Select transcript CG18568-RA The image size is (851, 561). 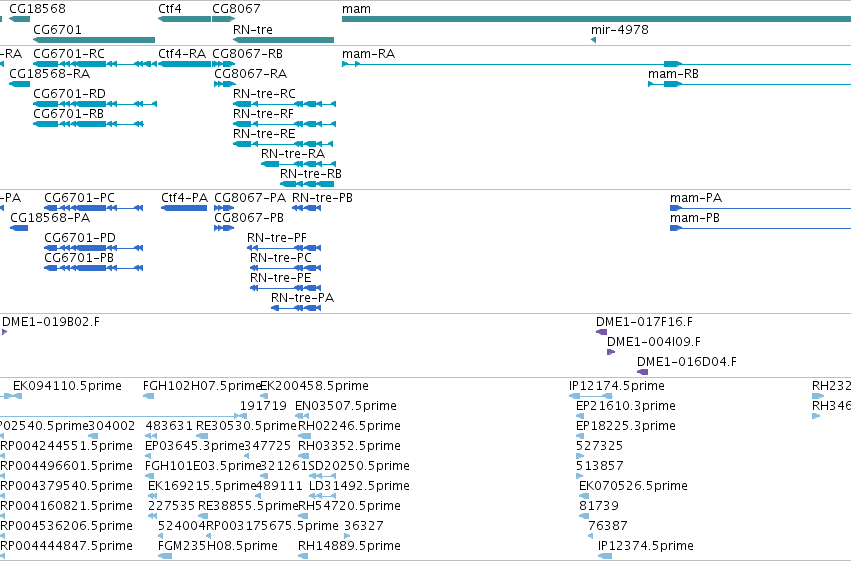click(20, 84)
